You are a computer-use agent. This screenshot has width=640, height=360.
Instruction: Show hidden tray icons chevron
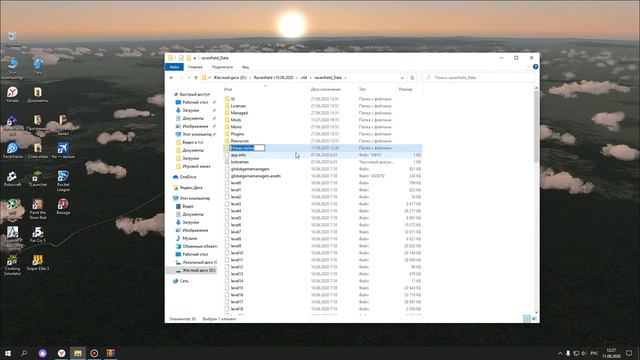tap(560, 353)
